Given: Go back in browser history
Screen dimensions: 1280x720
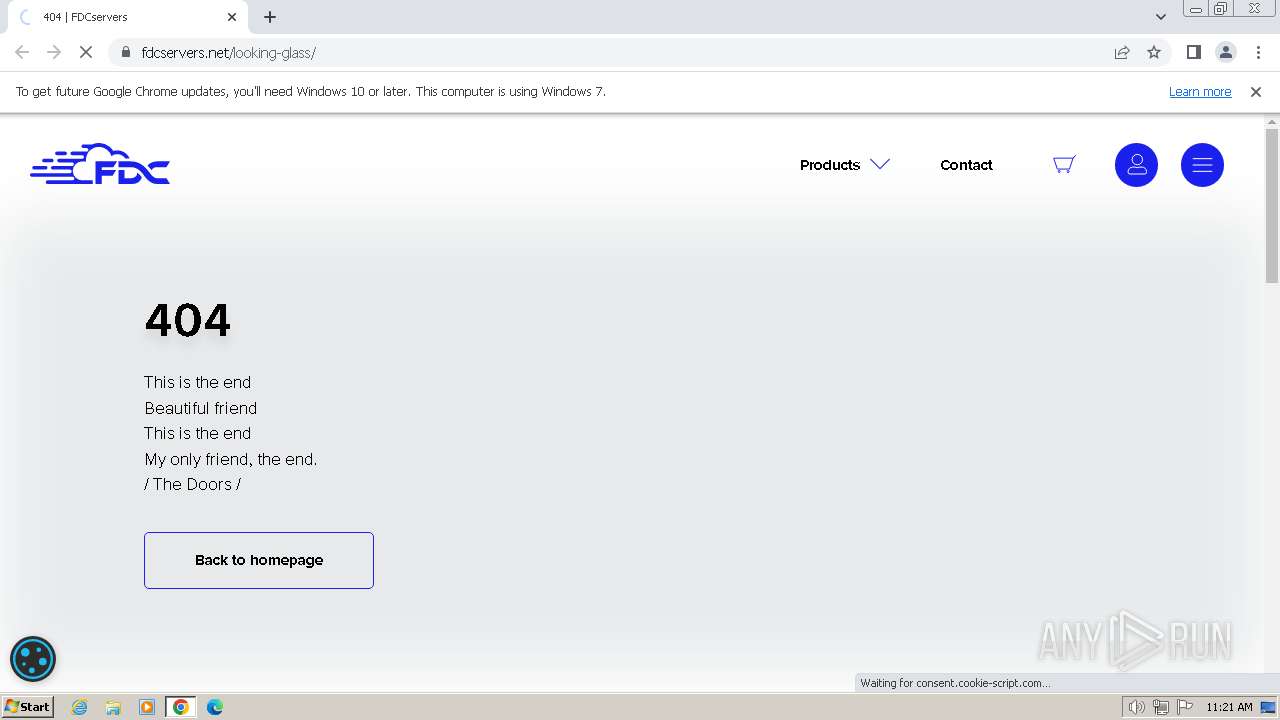Looking at the screenshot, I should click(22, 52).
